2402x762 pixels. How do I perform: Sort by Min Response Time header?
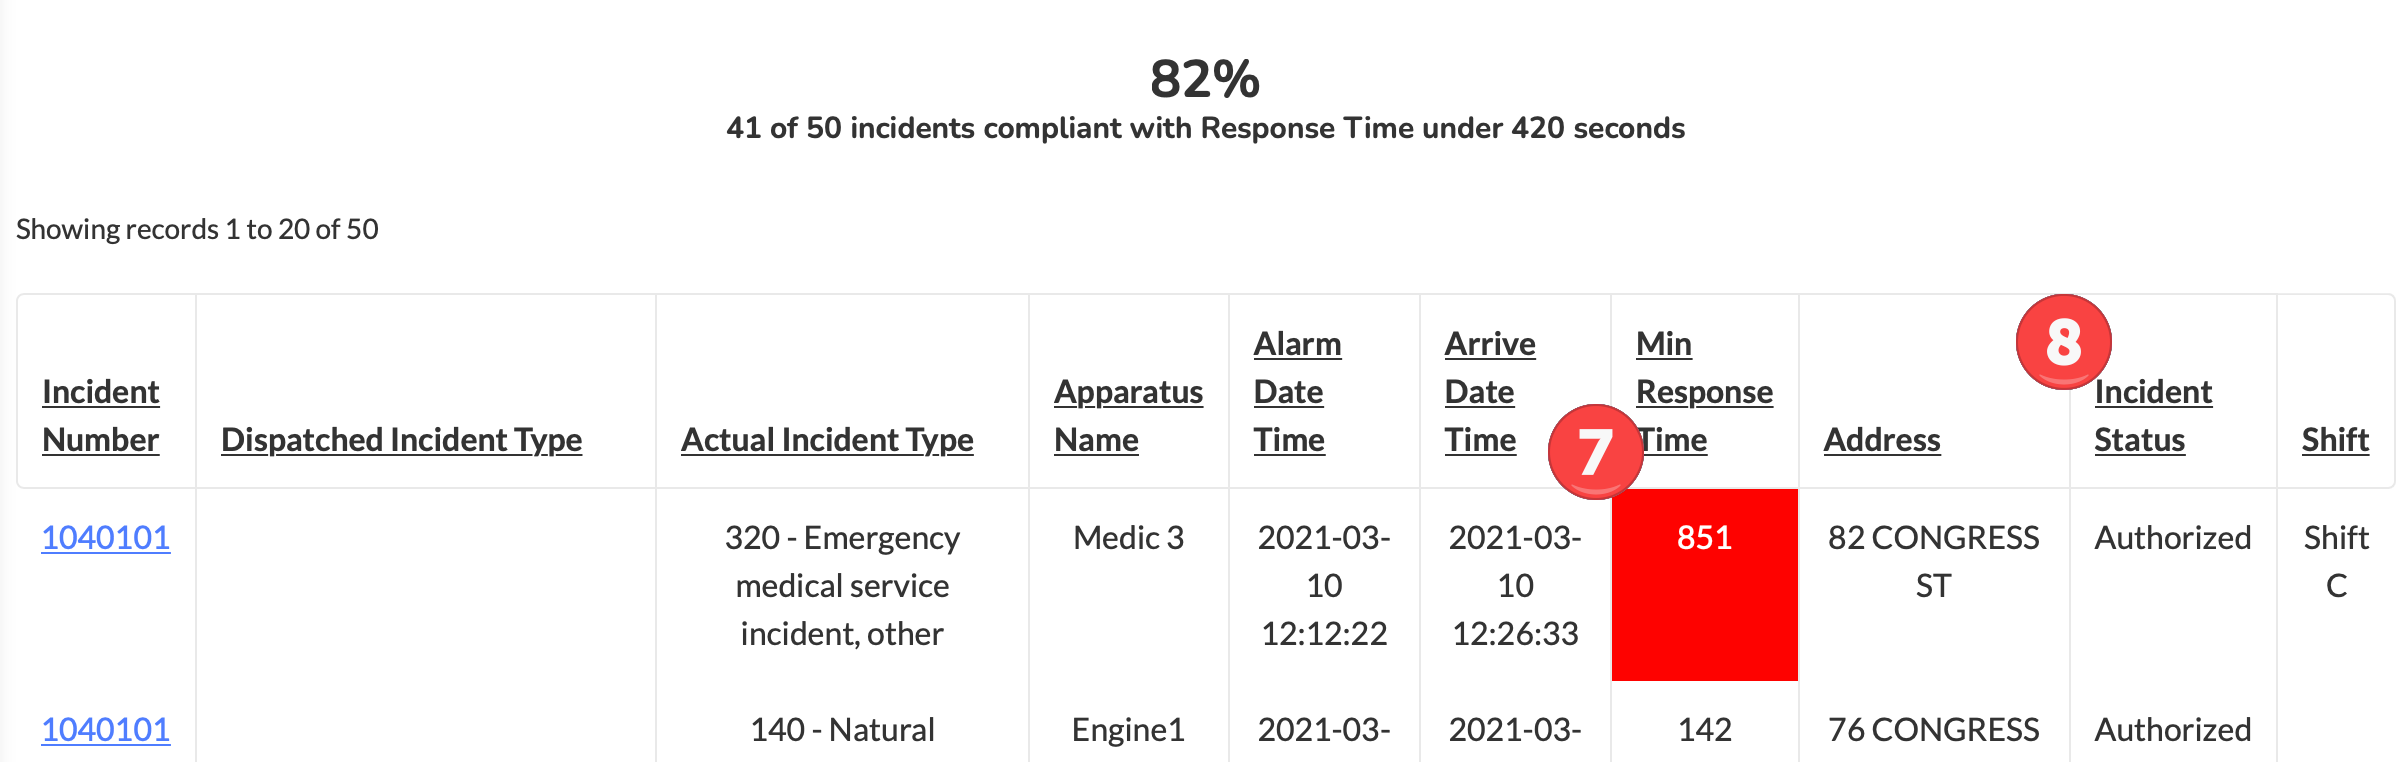click(x=1704, y=391)
